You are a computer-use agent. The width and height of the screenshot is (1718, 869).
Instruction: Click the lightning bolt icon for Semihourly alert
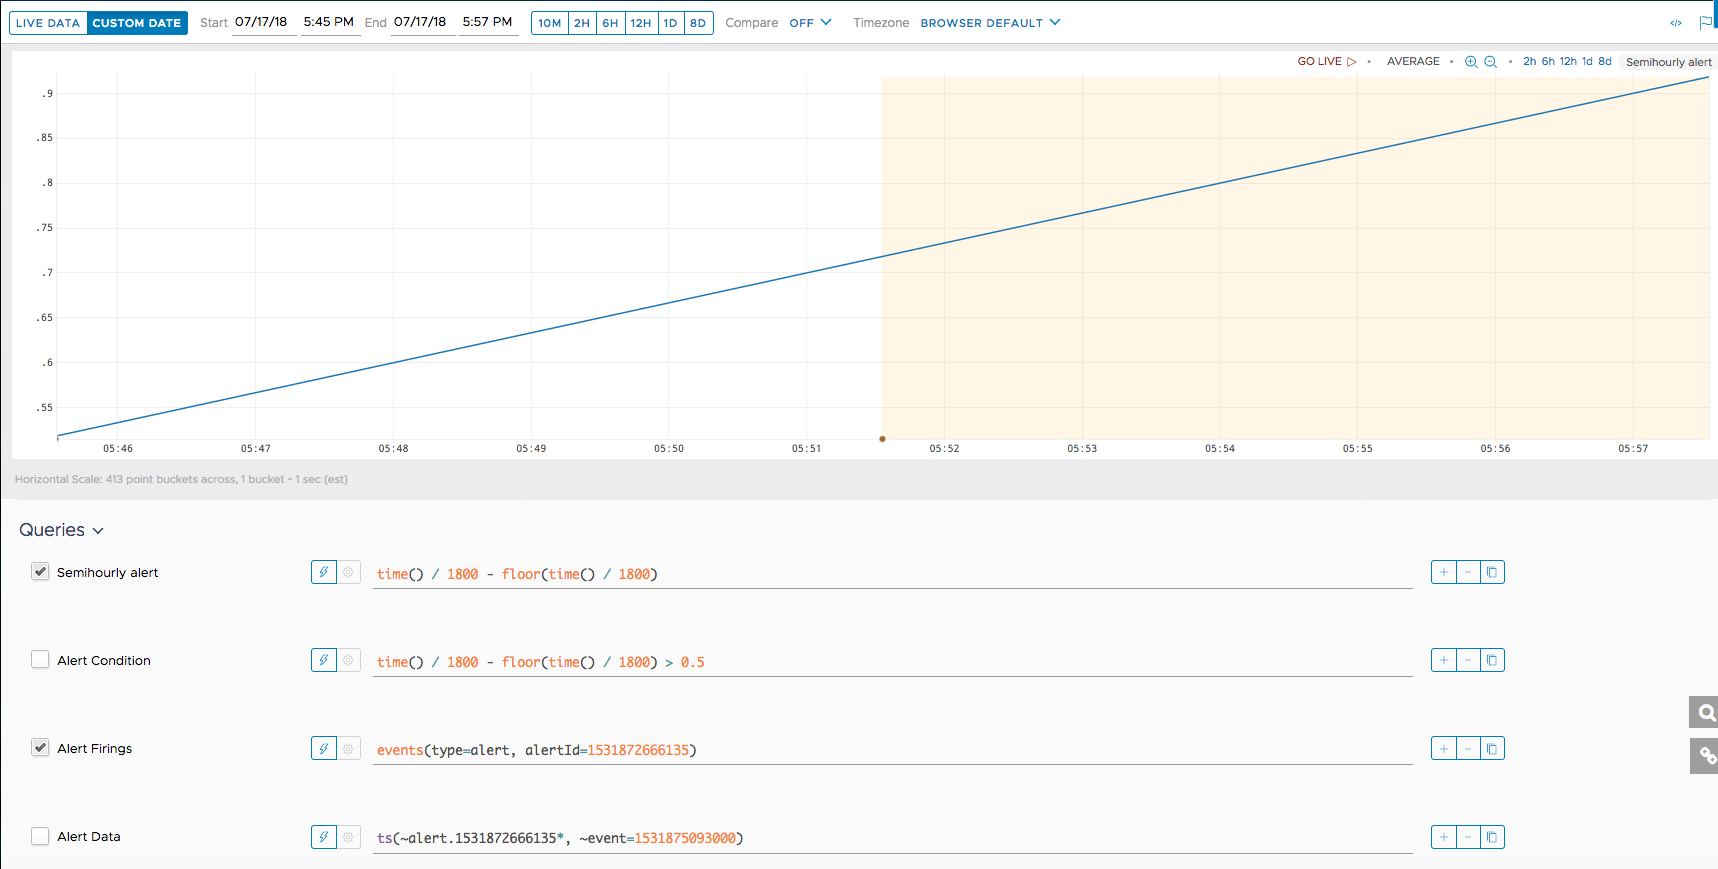(324, 572)
